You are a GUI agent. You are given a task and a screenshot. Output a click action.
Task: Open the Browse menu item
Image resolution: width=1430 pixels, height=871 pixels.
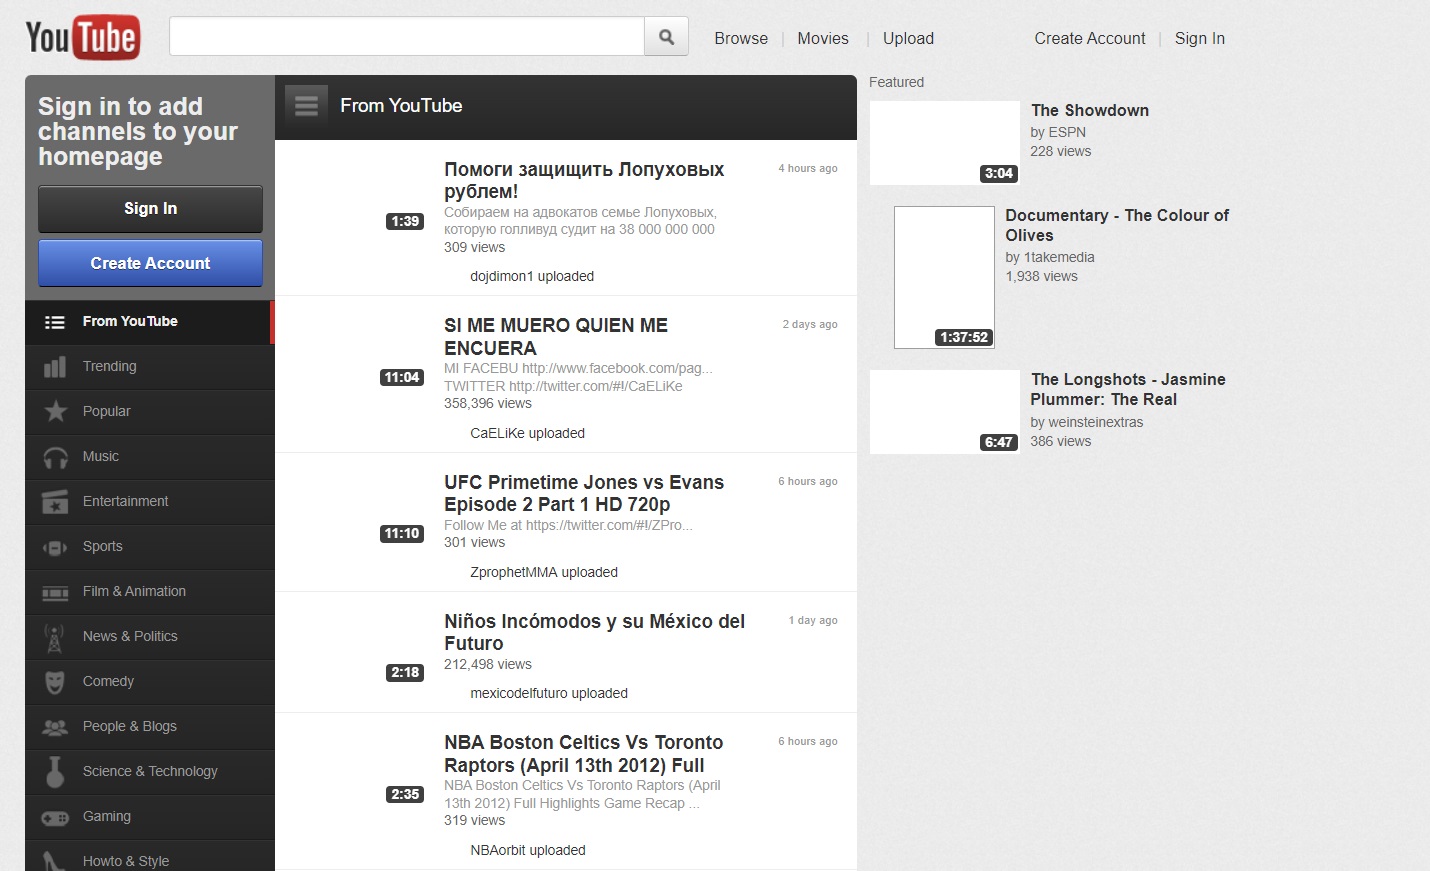point(741,38)
